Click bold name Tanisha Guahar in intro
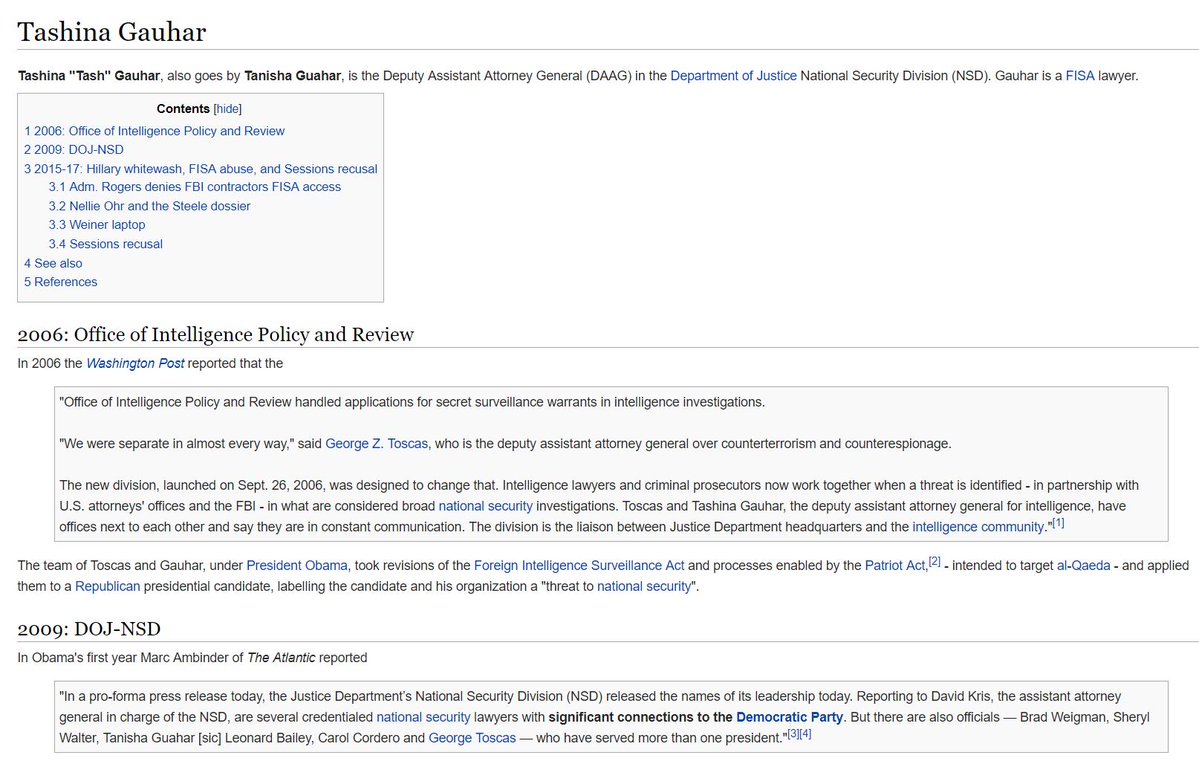Viewport: 1199px width, 761px height. [293, 76]
